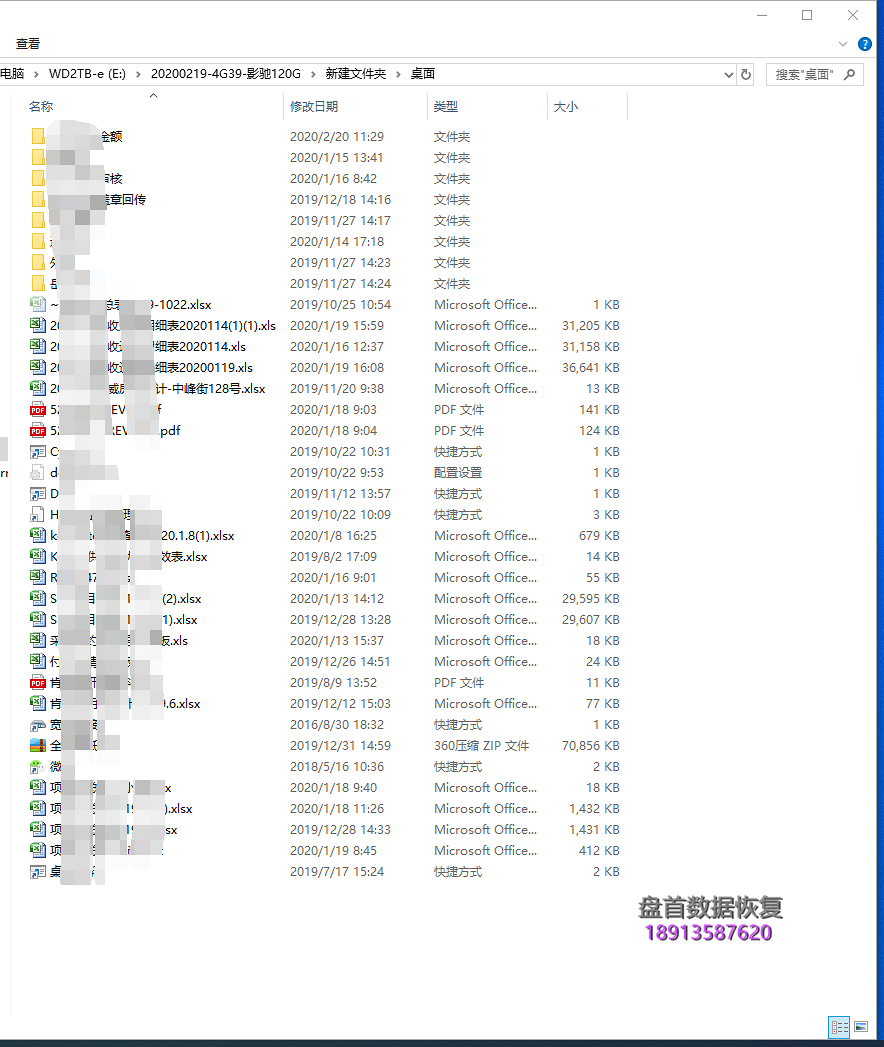Click shortcut icon dated 2019/7/17 15:24
The height and width of the screenshot is (1047, 884).
[38, 872]
